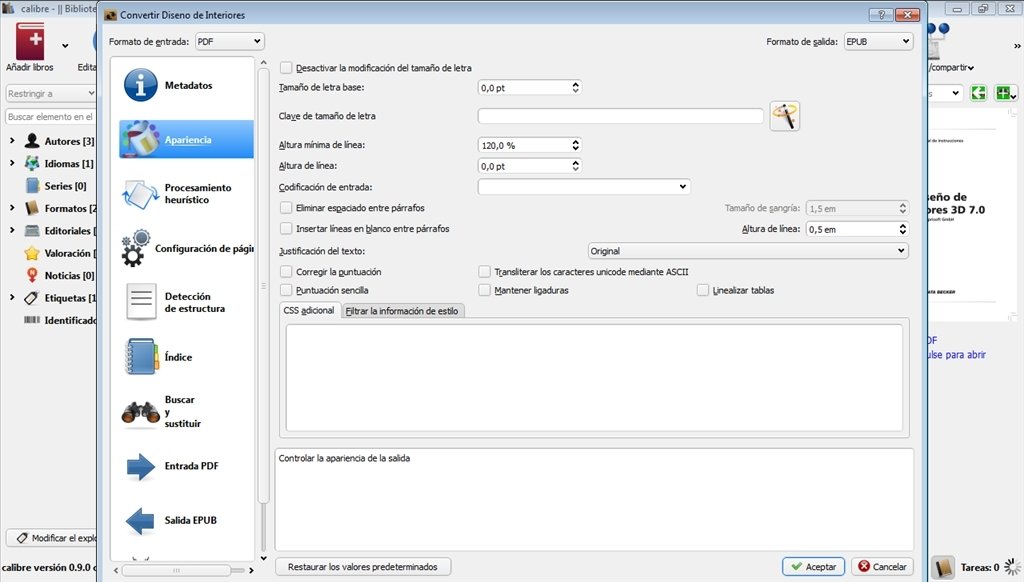This screenshot has height=582, width=1024.
Task: Click the Cancelar button
Action: (882, 566)
